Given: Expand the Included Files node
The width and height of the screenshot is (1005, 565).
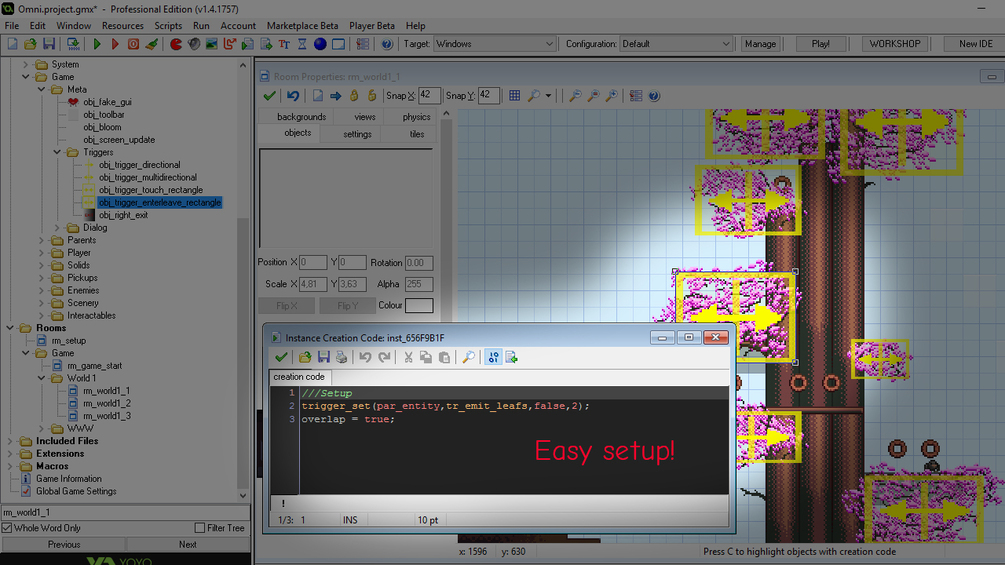Looking at the screenshot, I should [x=10, y=441].
